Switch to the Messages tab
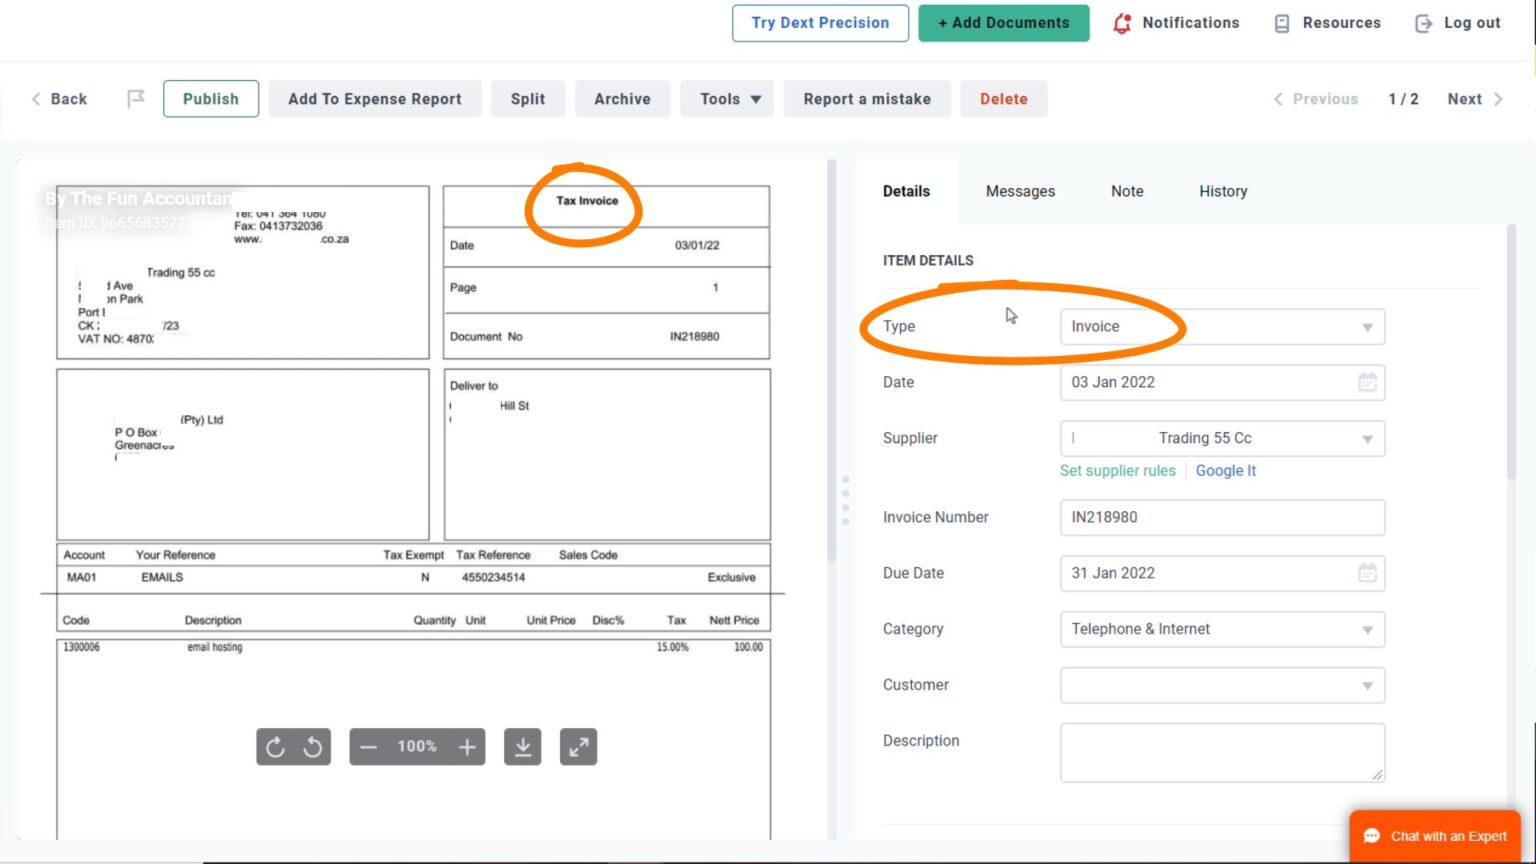The image size is (1536, 864). [x=1020, y=191]
